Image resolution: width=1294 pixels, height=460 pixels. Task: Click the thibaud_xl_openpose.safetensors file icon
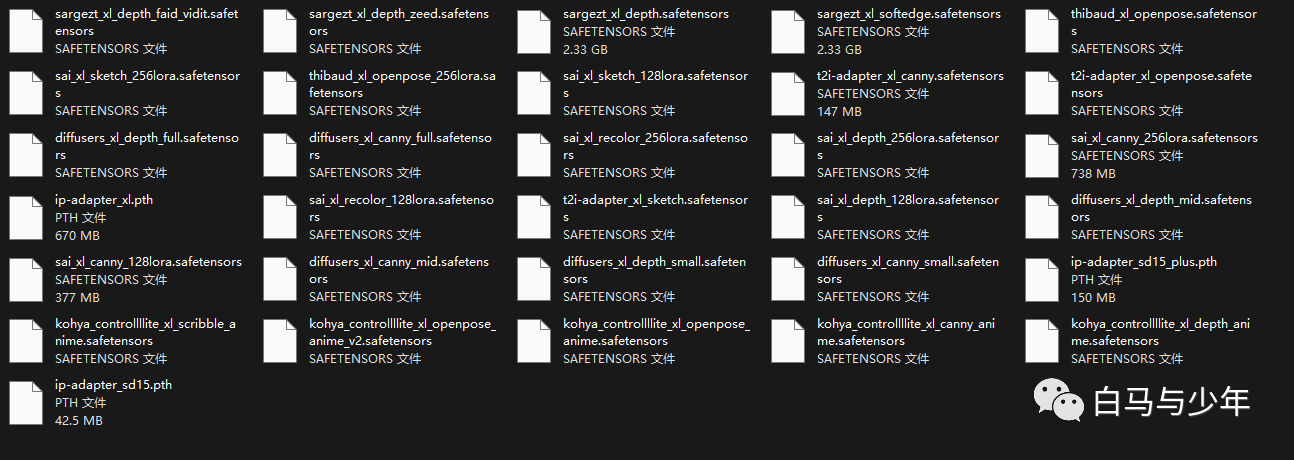click(1042, 31)
